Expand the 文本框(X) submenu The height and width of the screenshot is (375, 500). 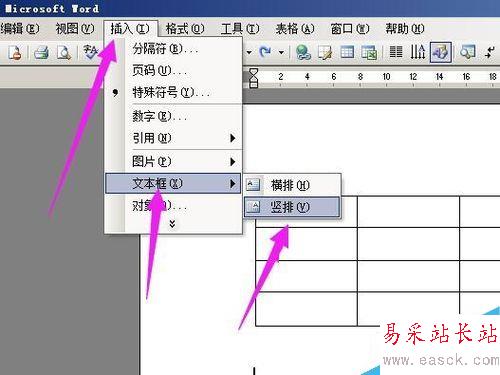[233, 183]
